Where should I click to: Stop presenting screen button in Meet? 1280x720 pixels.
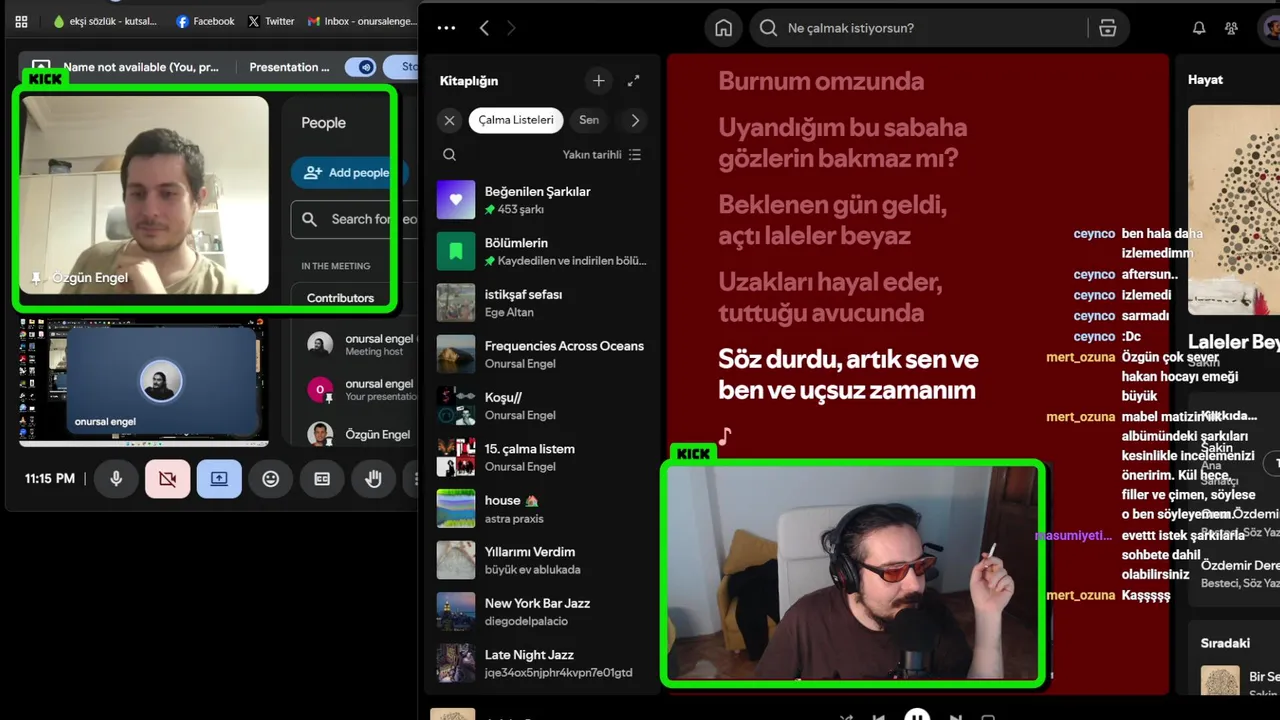[x=219, y=479]
